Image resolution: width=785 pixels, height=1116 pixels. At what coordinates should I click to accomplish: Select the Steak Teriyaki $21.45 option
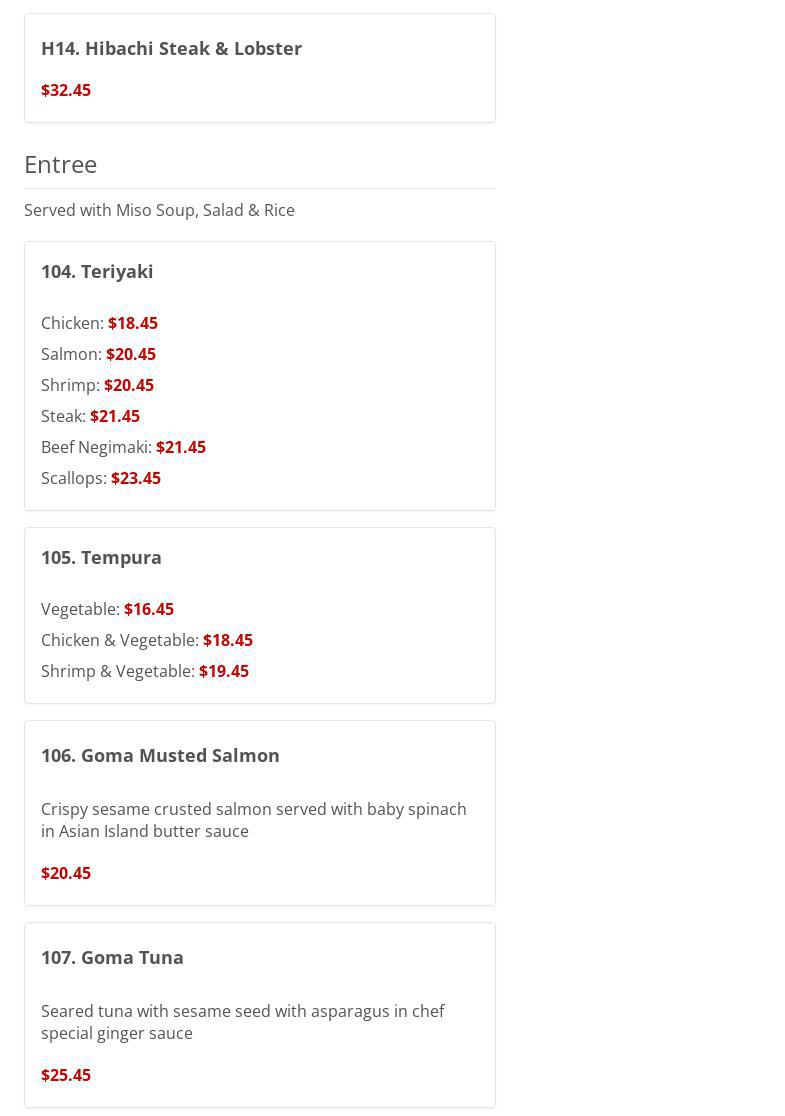pos(91,416)
